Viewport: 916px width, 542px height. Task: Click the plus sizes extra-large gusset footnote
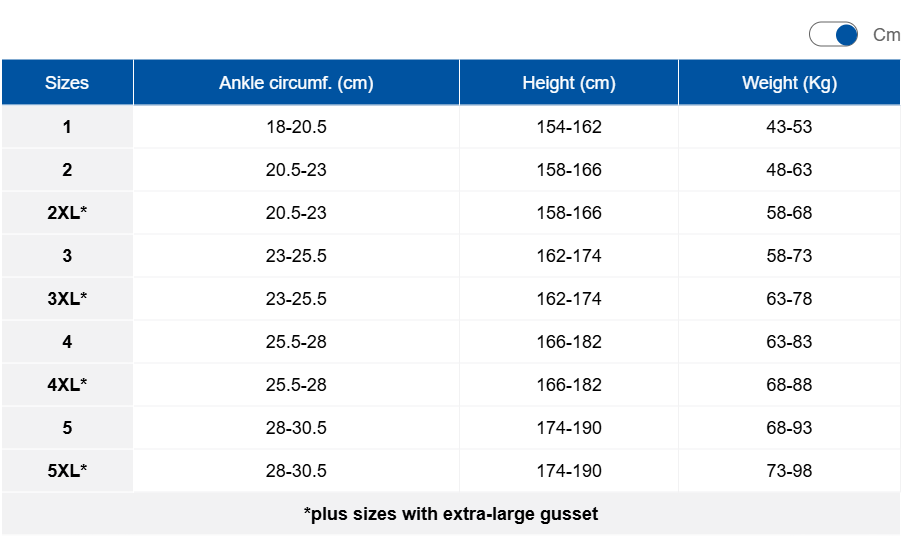click(x=451, y=514)
